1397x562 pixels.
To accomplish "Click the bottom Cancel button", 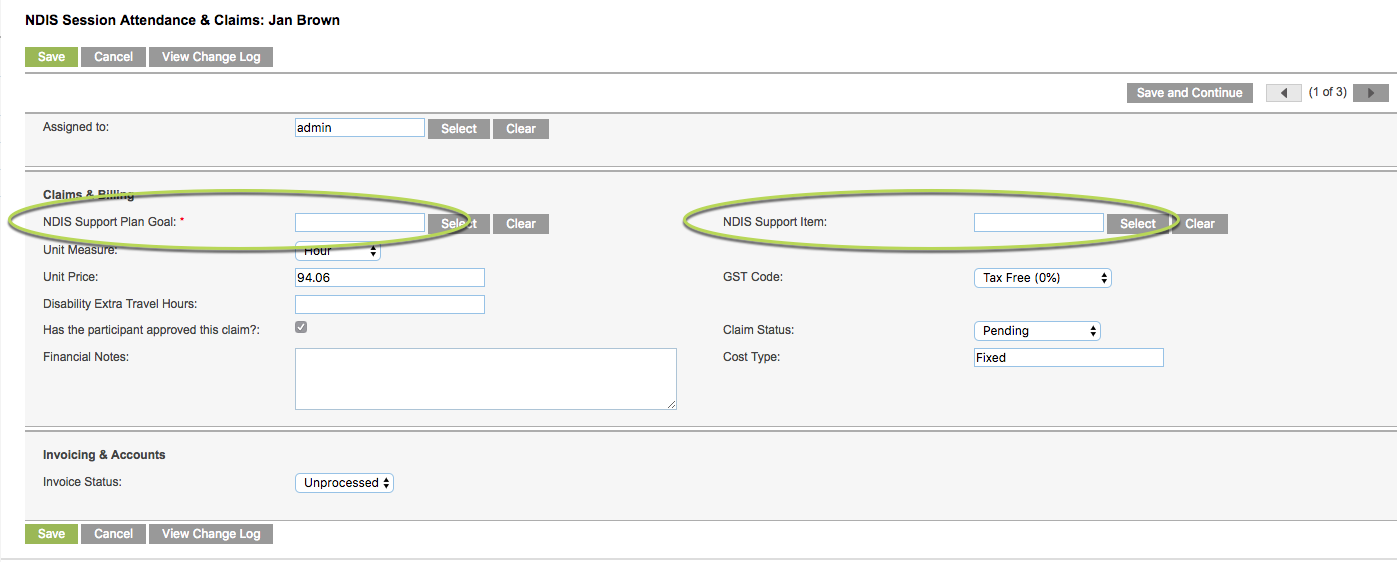I will coord(113,534).
